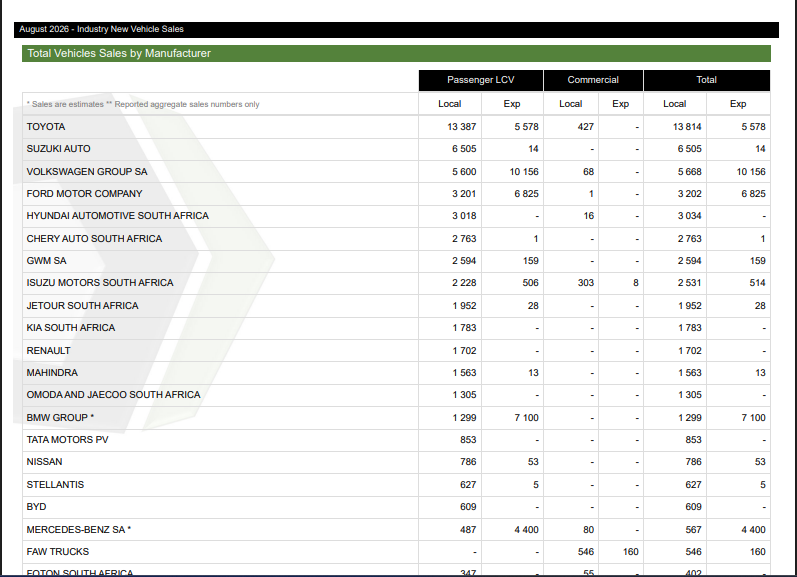Click the 'Commercial' column group header
The width and height of the screenshot is (797, 577).
[593, 80]
